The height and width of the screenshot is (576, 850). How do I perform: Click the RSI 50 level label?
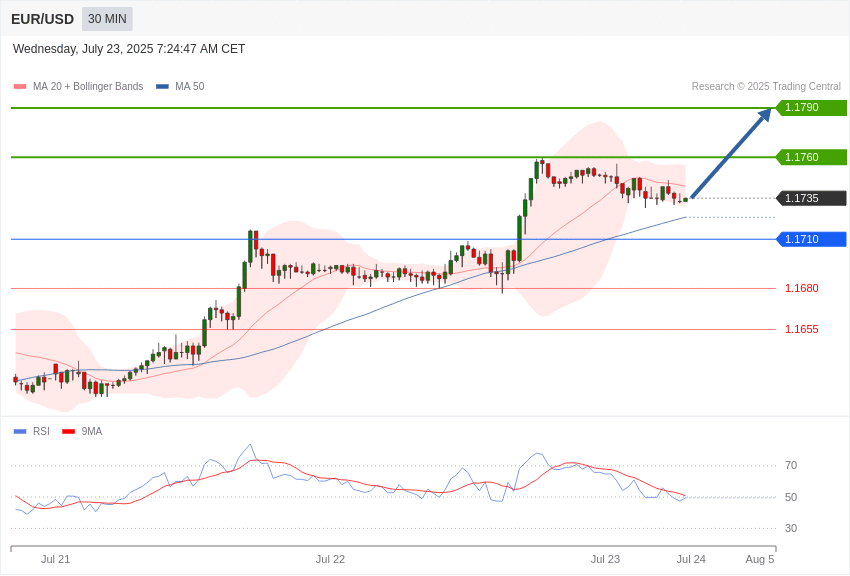[791, 497]
